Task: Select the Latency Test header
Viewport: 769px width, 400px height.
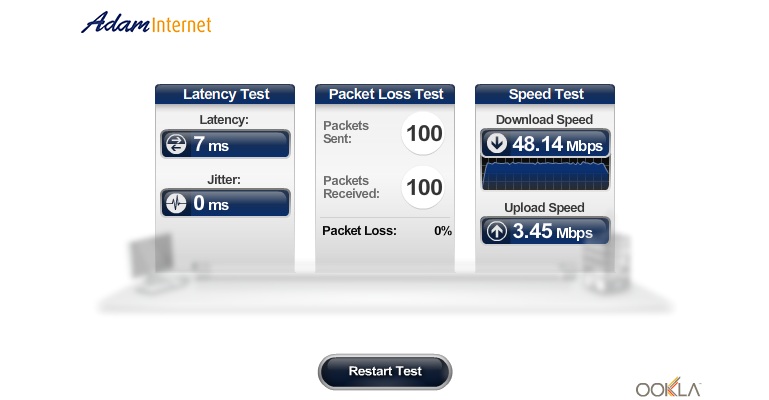Action: [x=225, y=94]
